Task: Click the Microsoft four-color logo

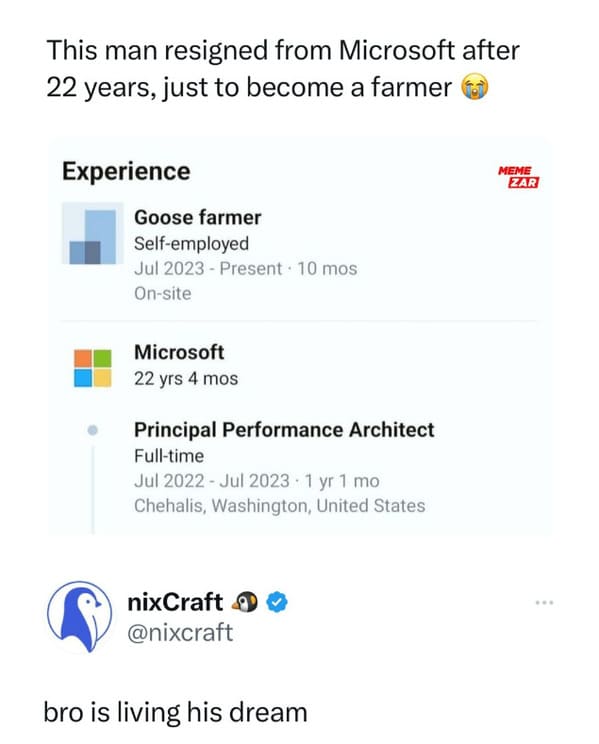Action: tap(93, 369)
